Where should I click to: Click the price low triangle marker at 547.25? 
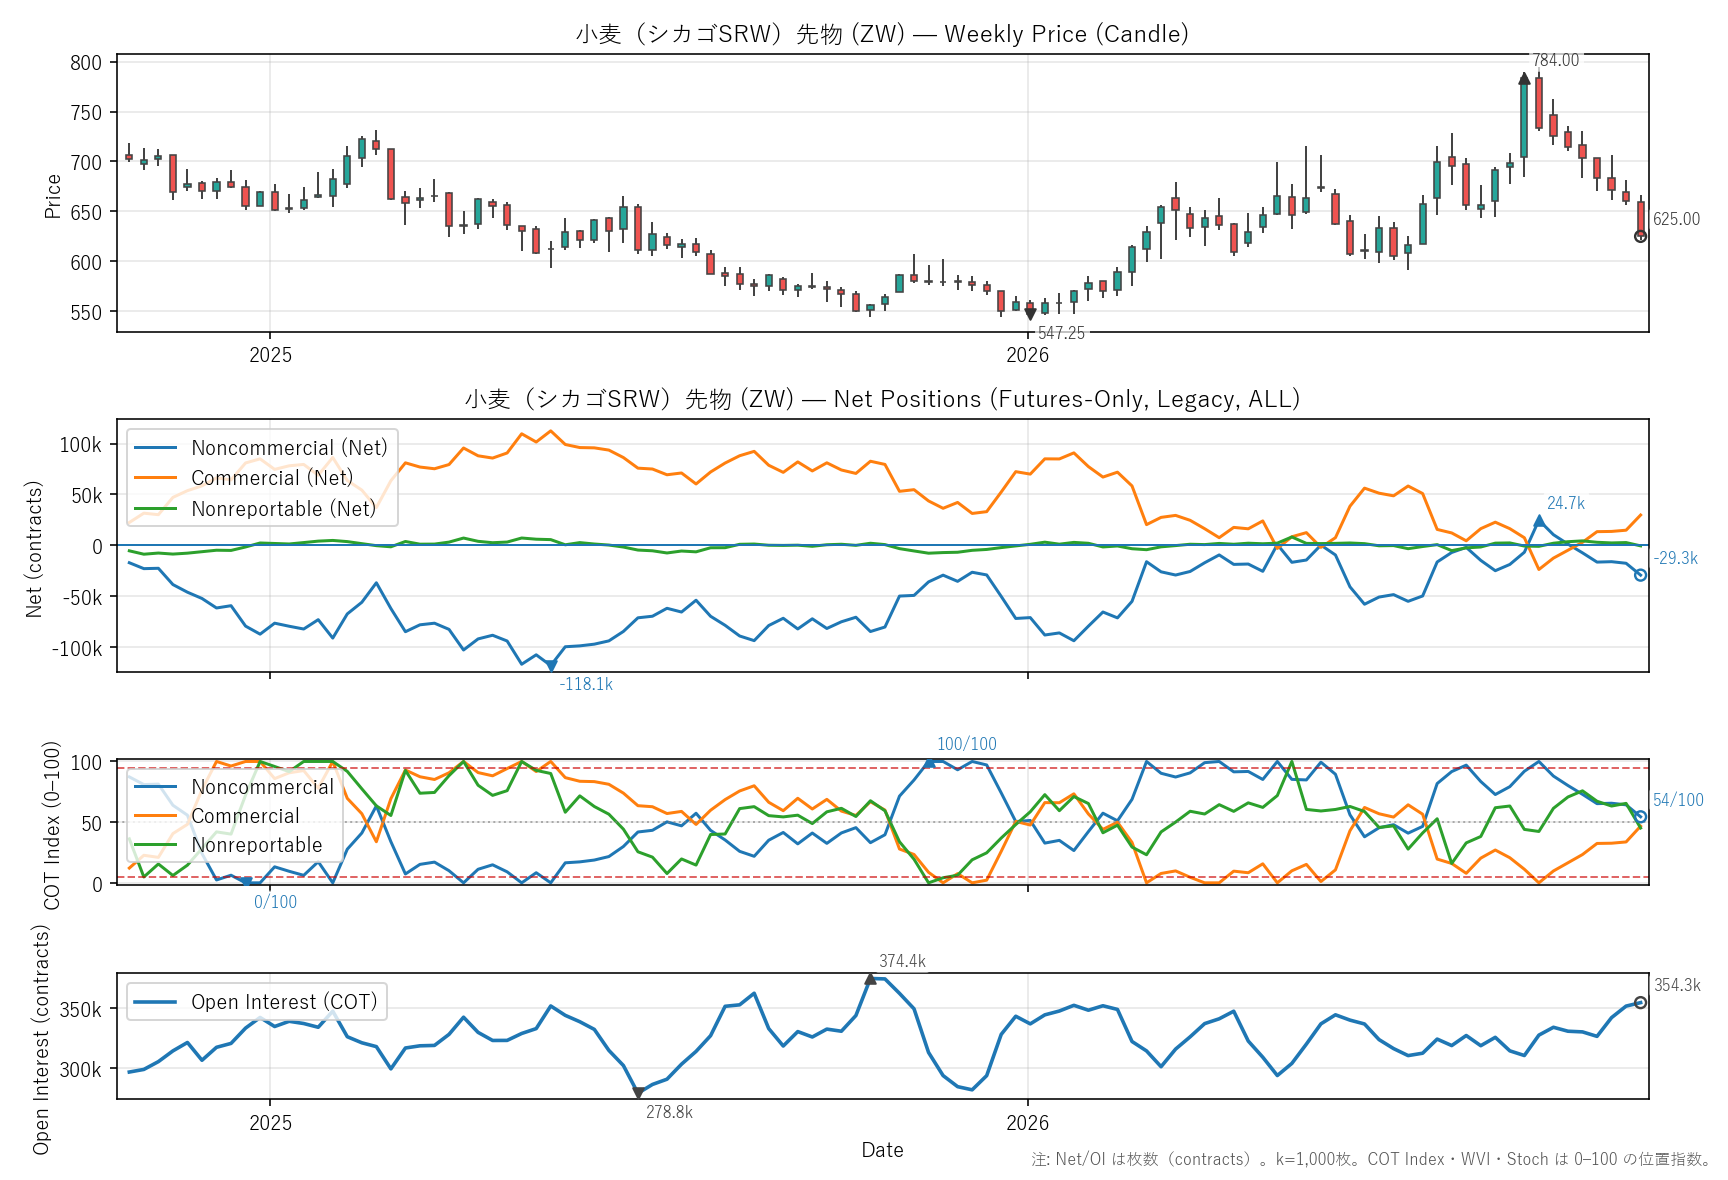1030,314
